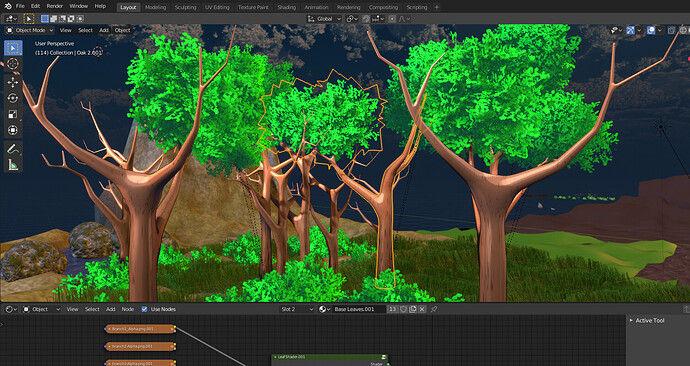
Task: Click the LeafShader.001 node group icon
Action: [383, 357]
